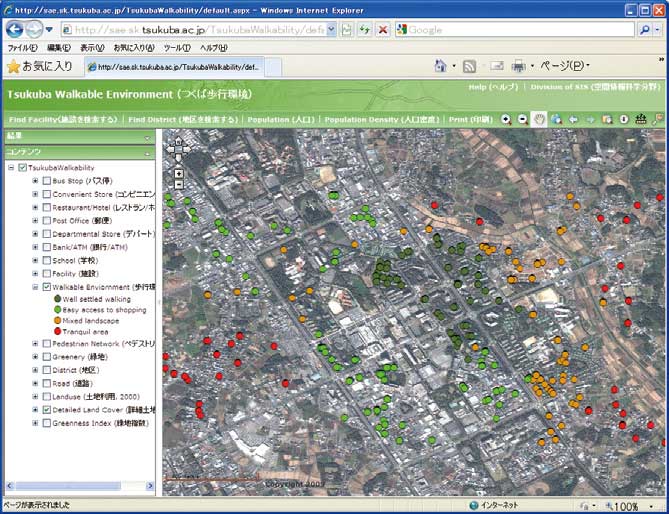Screen dimensions: 669x514
Task: Click Find District link
Action: point(183,119)
